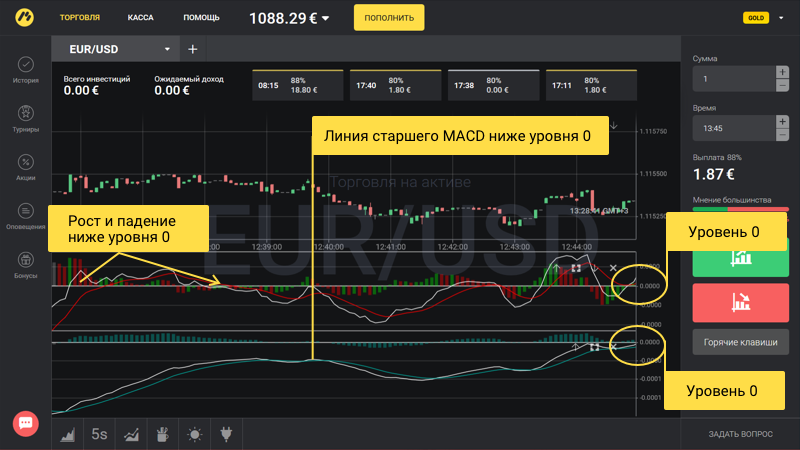This screenshot has height=450, width=800.
Task: Click the Пополнить deposit button
Action: click(389, 18)
